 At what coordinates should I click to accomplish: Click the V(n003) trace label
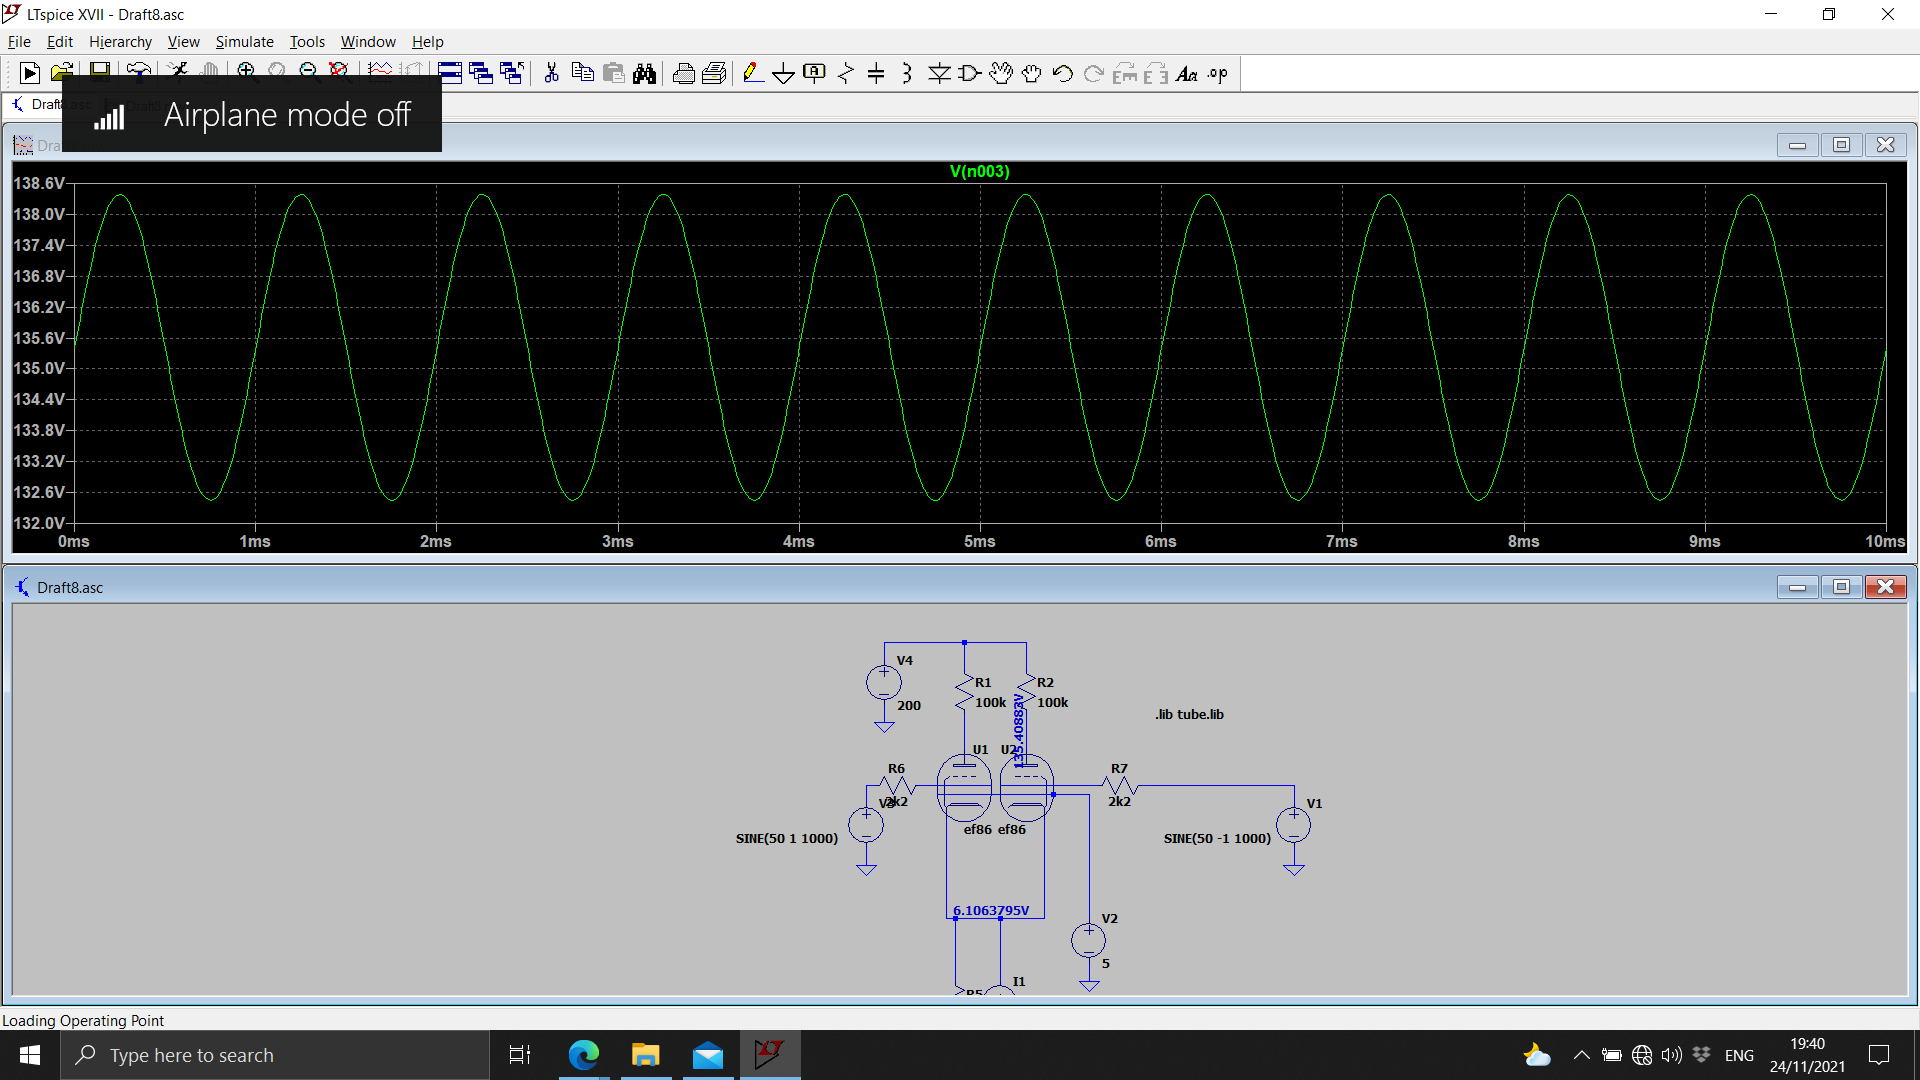click(979, 171)
